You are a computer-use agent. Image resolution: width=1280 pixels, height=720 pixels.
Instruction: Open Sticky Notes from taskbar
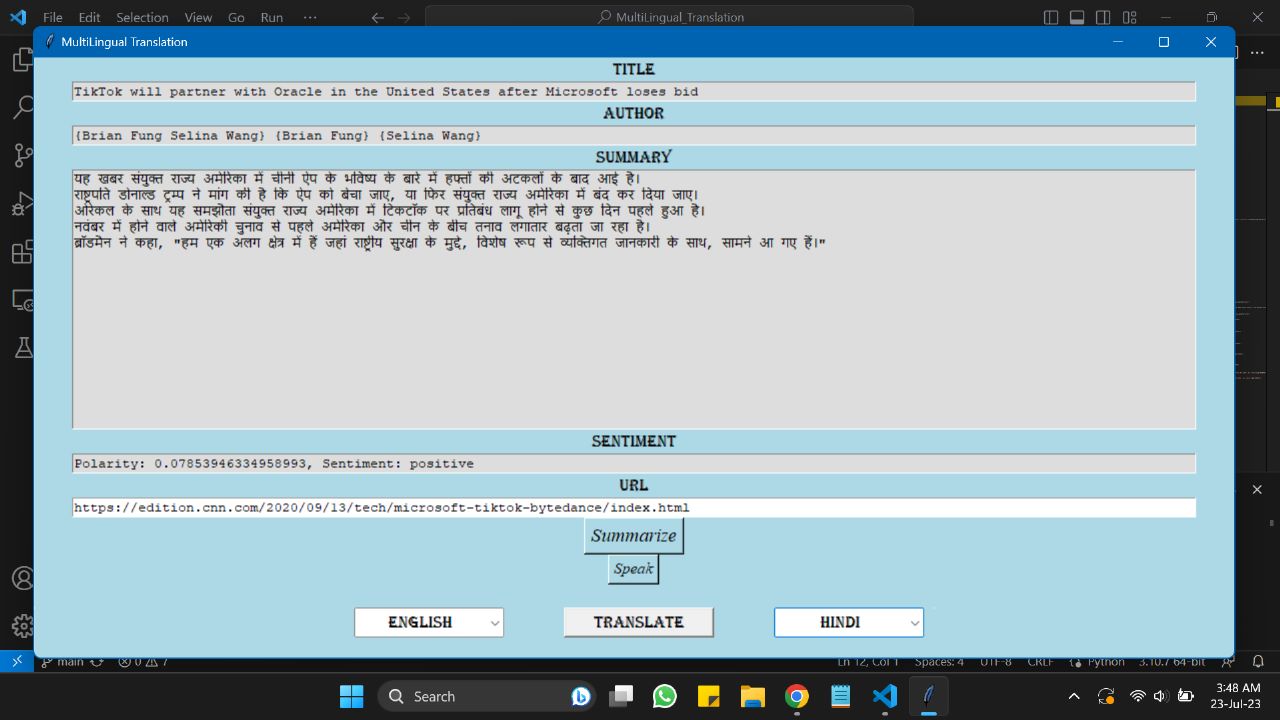pos(708,696)
